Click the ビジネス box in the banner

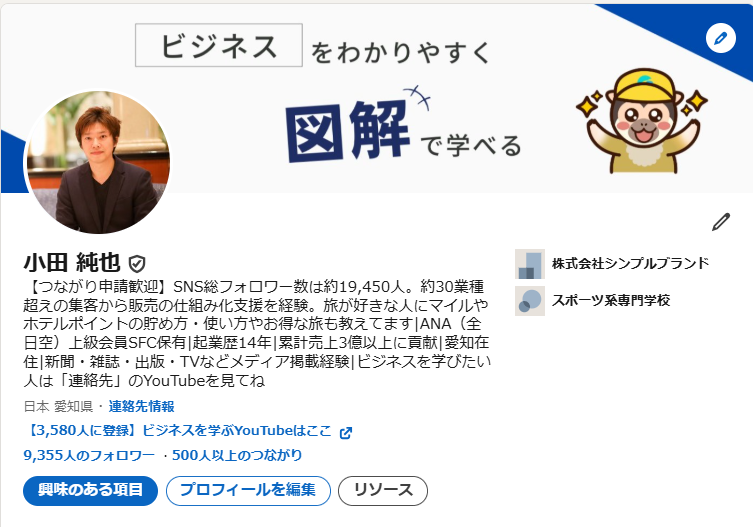(219, 45)
